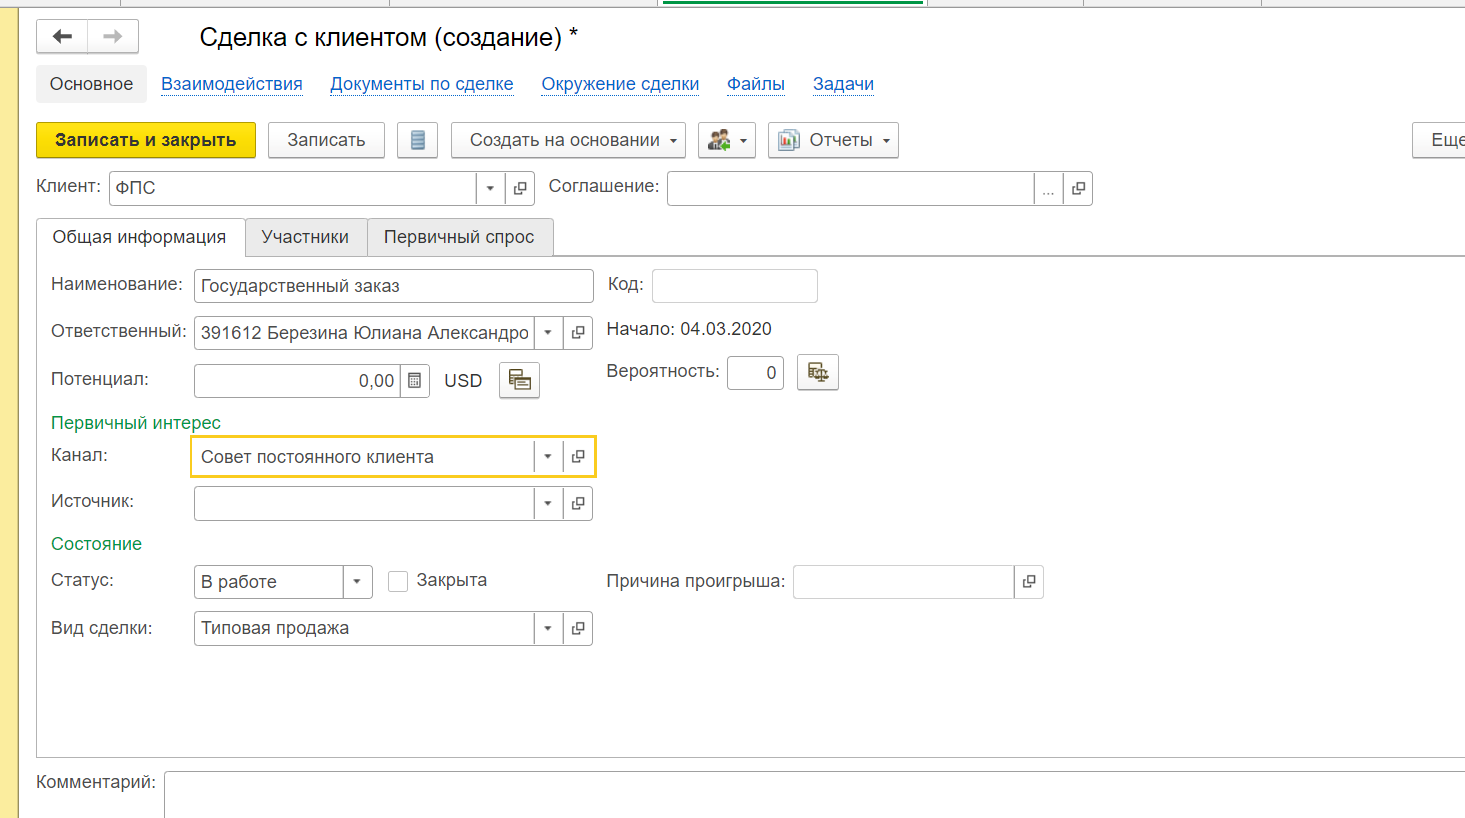The image size is (1465, 818).
Task: Open the Клиент record via open icon
Action: coord(520,188)
